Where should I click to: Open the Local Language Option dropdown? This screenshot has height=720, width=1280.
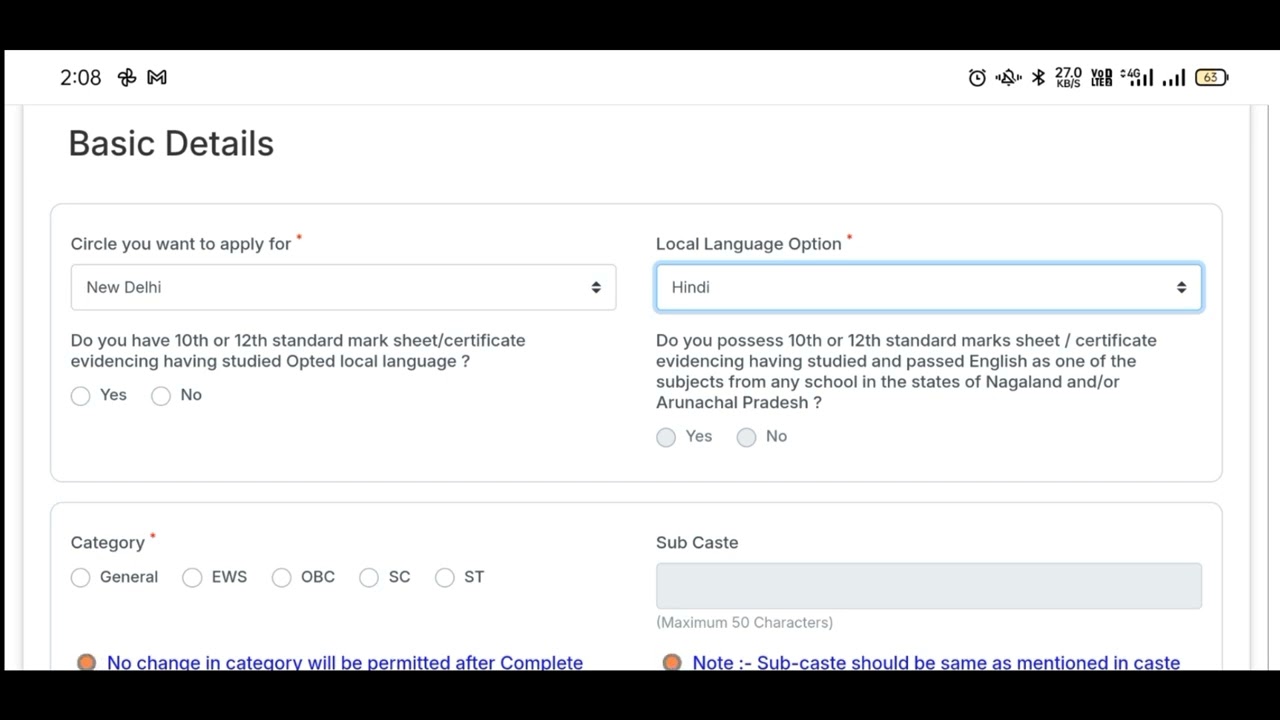pyautogui.click(x=929, y=288)
